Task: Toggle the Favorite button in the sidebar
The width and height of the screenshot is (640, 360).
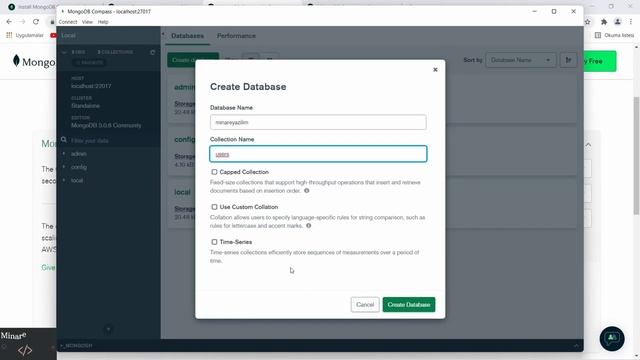Action: point(90,63)
